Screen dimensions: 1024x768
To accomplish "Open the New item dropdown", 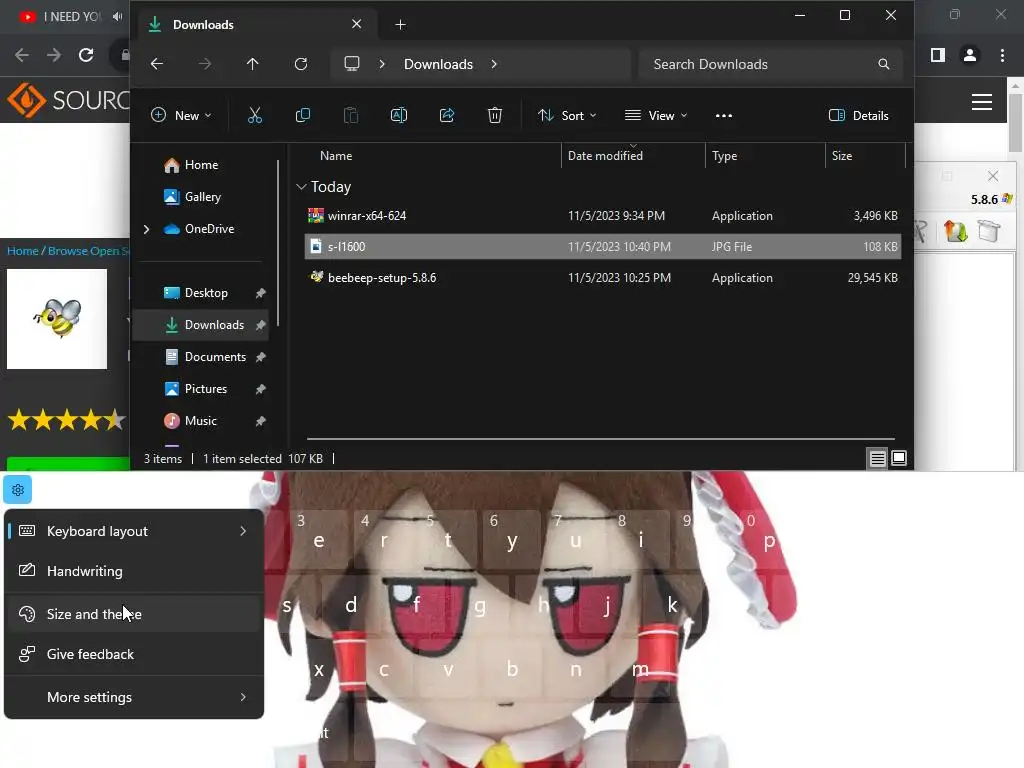I will [x=181, y=116].
